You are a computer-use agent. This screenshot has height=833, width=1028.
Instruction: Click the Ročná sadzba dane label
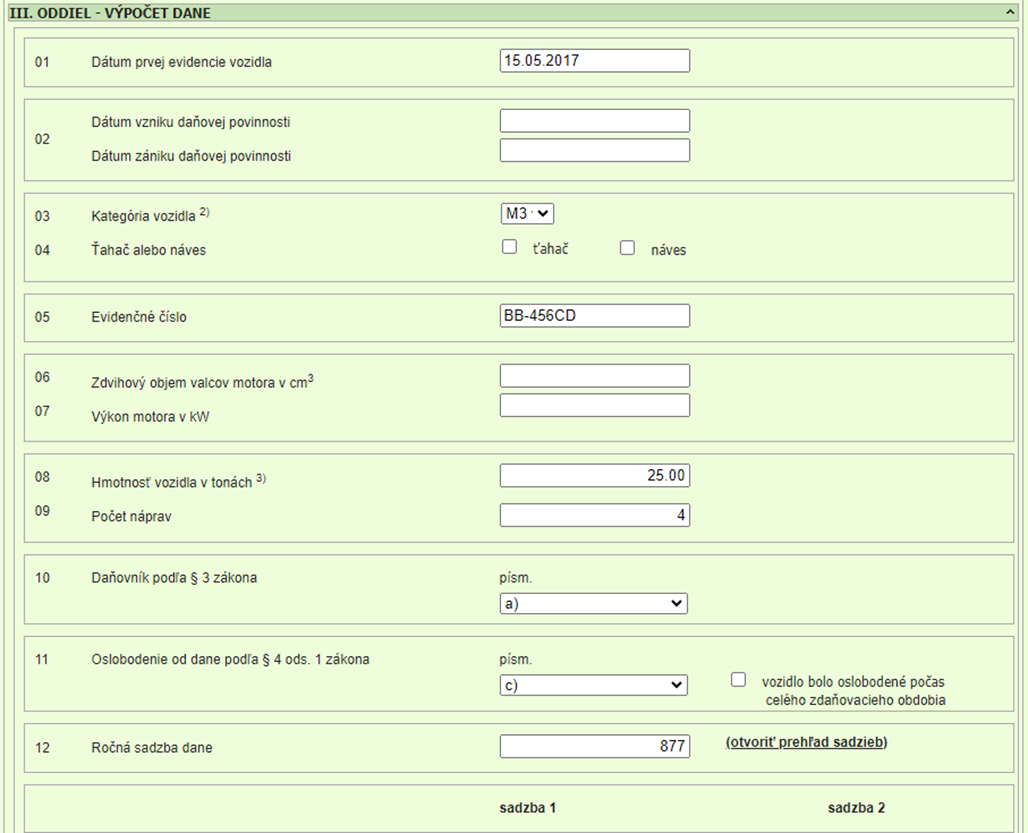pos(151,748)
